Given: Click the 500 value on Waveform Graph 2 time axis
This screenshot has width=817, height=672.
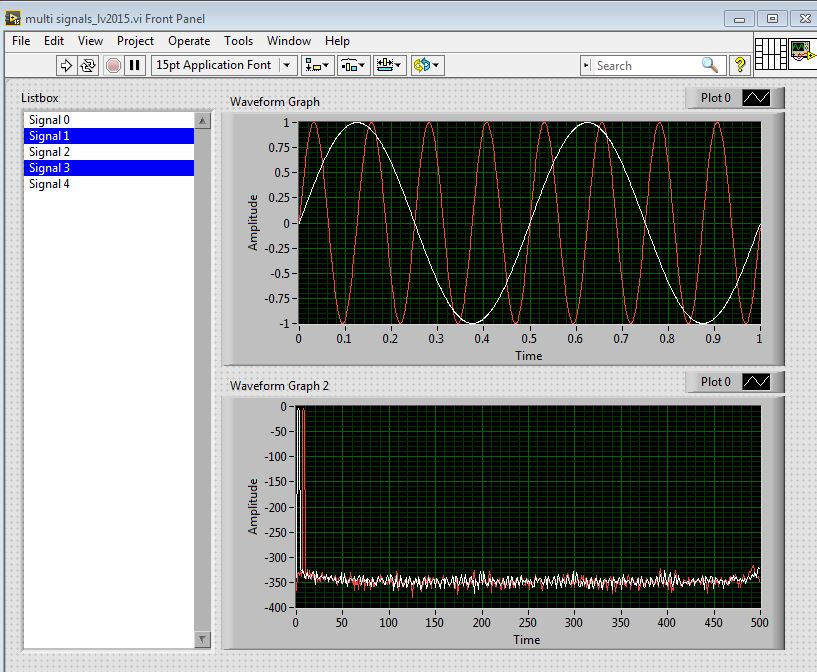Looking at the screenshot, I should [x=759, y=623].
